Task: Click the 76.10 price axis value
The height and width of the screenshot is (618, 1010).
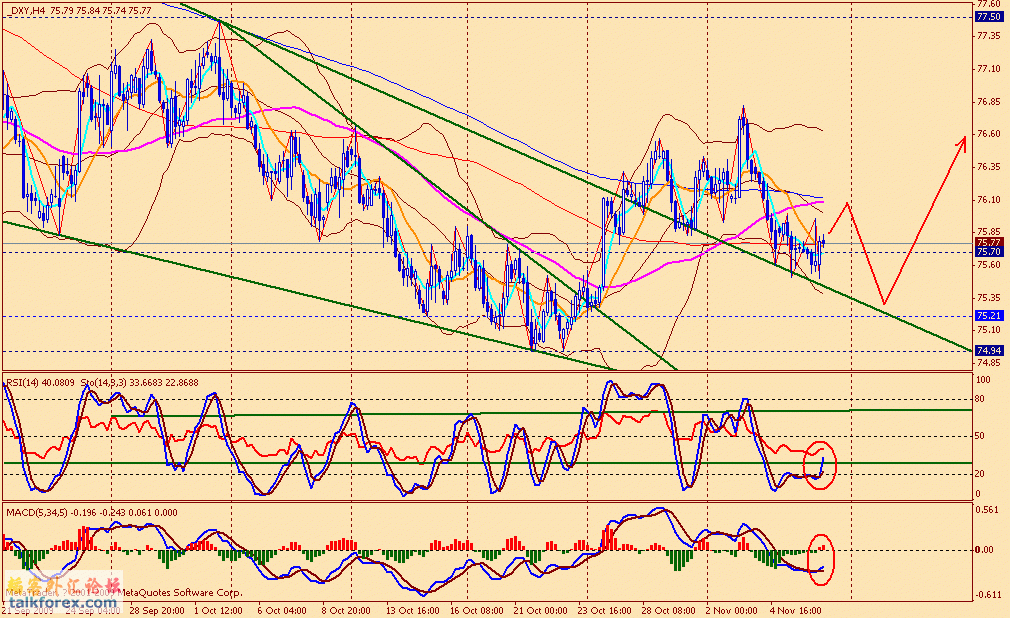Action: (989, 200)
